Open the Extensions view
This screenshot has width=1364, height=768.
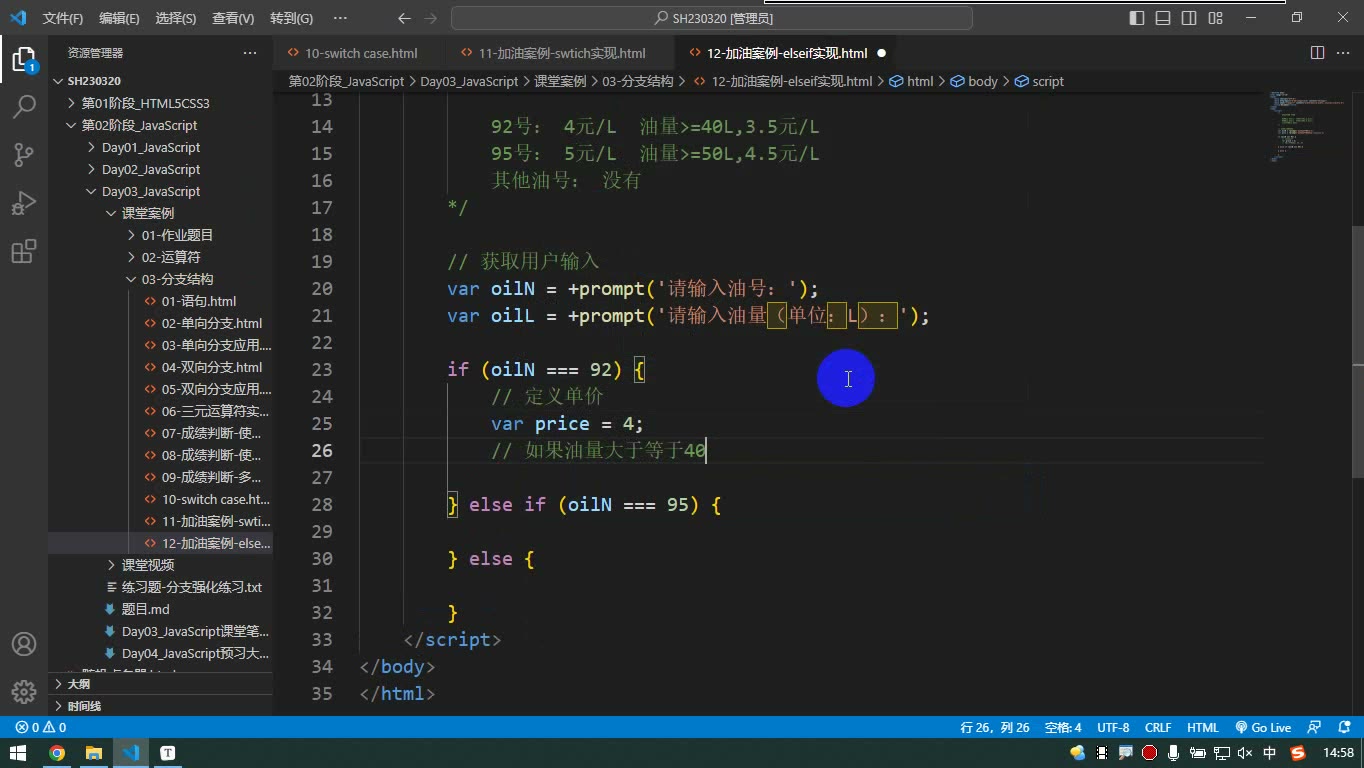coord(24,251)
